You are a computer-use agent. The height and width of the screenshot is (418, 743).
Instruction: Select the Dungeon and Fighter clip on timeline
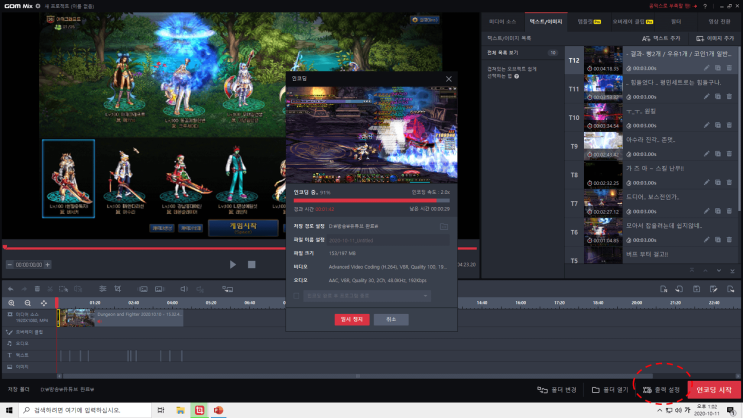click(120, 318)
